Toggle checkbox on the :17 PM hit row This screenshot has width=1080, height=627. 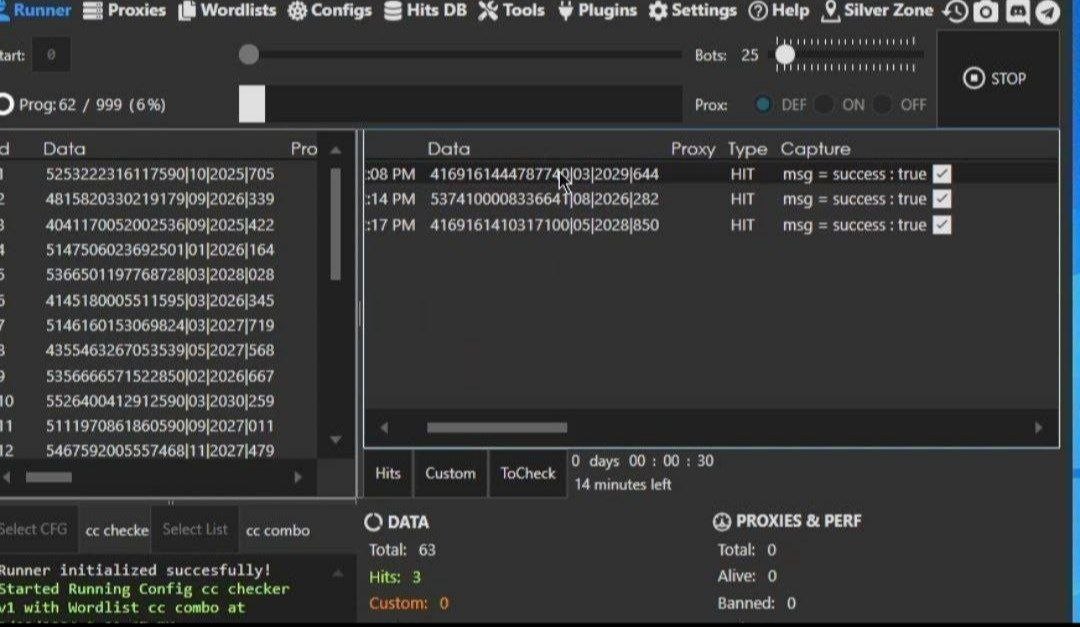click(942, 225)
